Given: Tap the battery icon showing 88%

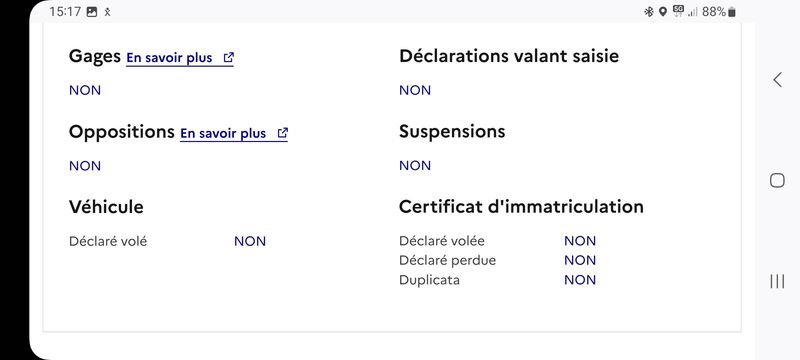Looking at the screenshot, I should (x=732, y=12).
